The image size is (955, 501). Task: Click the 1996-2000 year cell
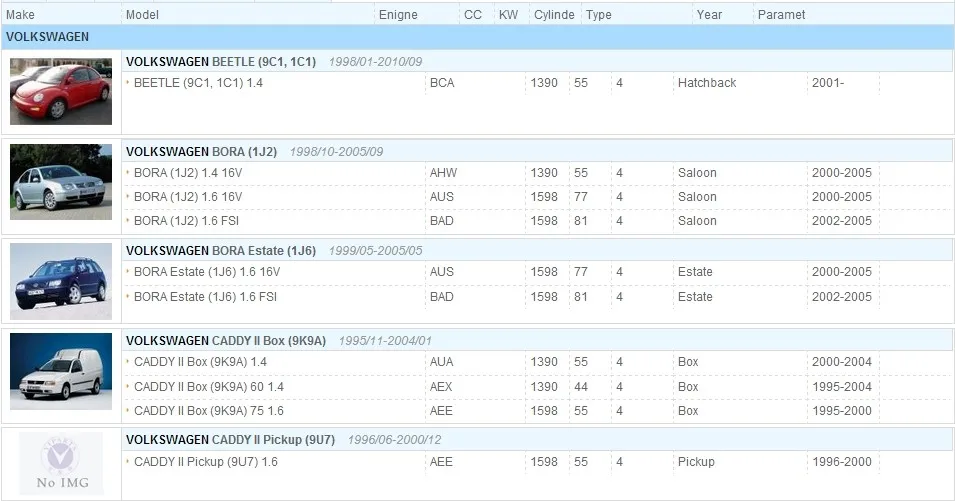click(841, 461)
